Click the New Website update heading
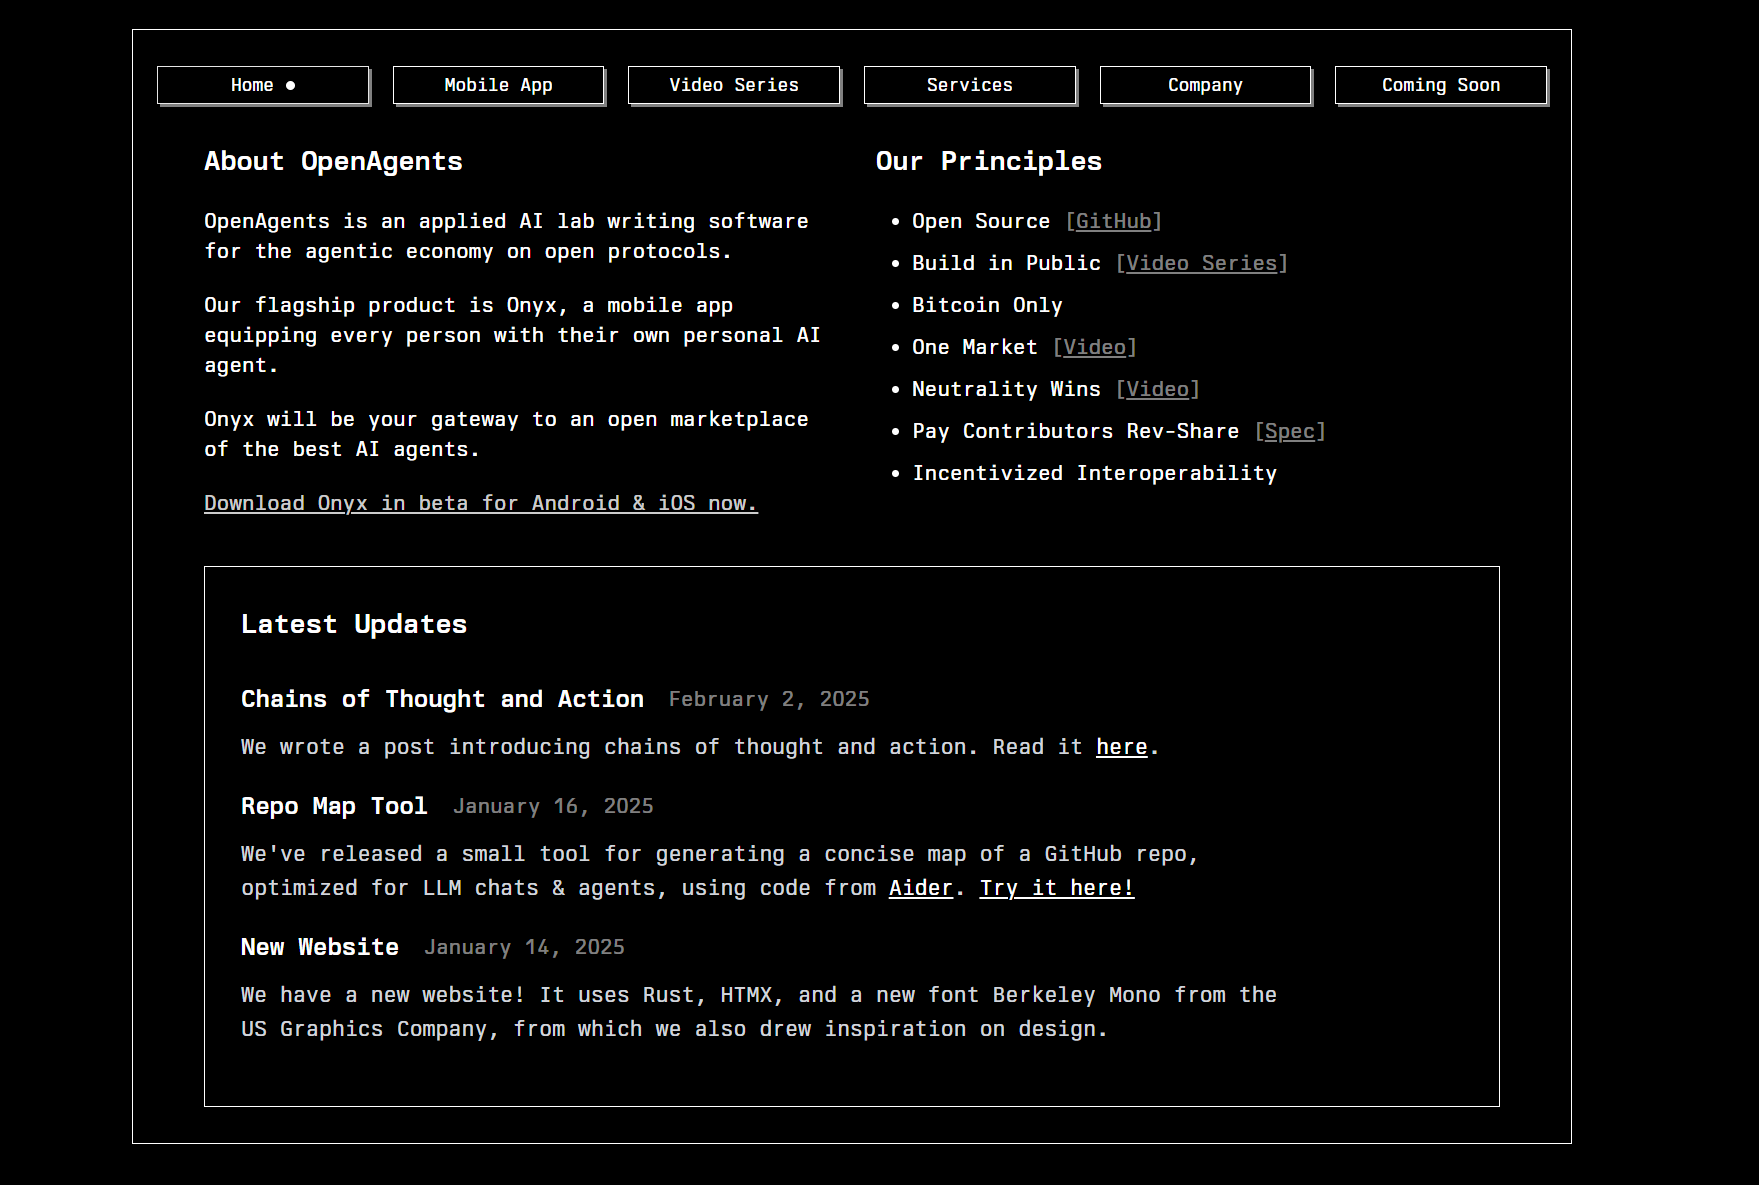Screen dimensions: 1759x1185 point(320,947)
